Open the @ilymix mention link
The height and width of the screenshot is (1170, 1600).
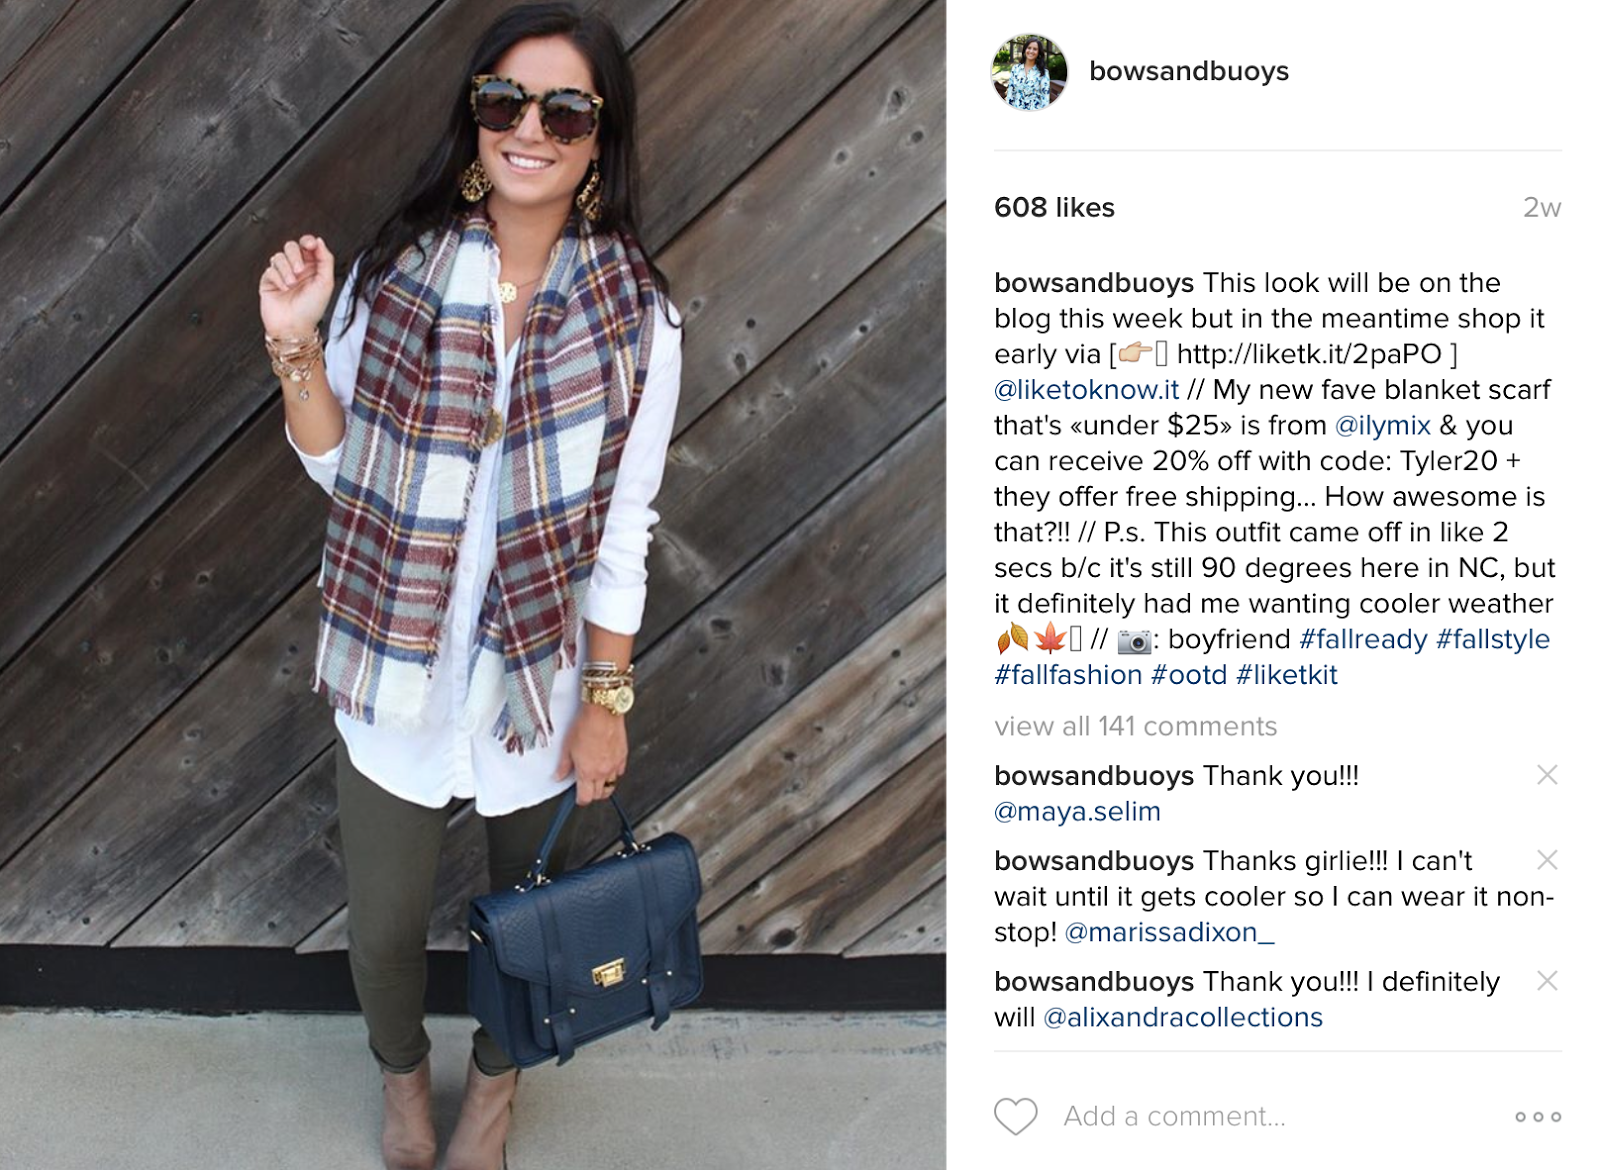point(1382,426)
